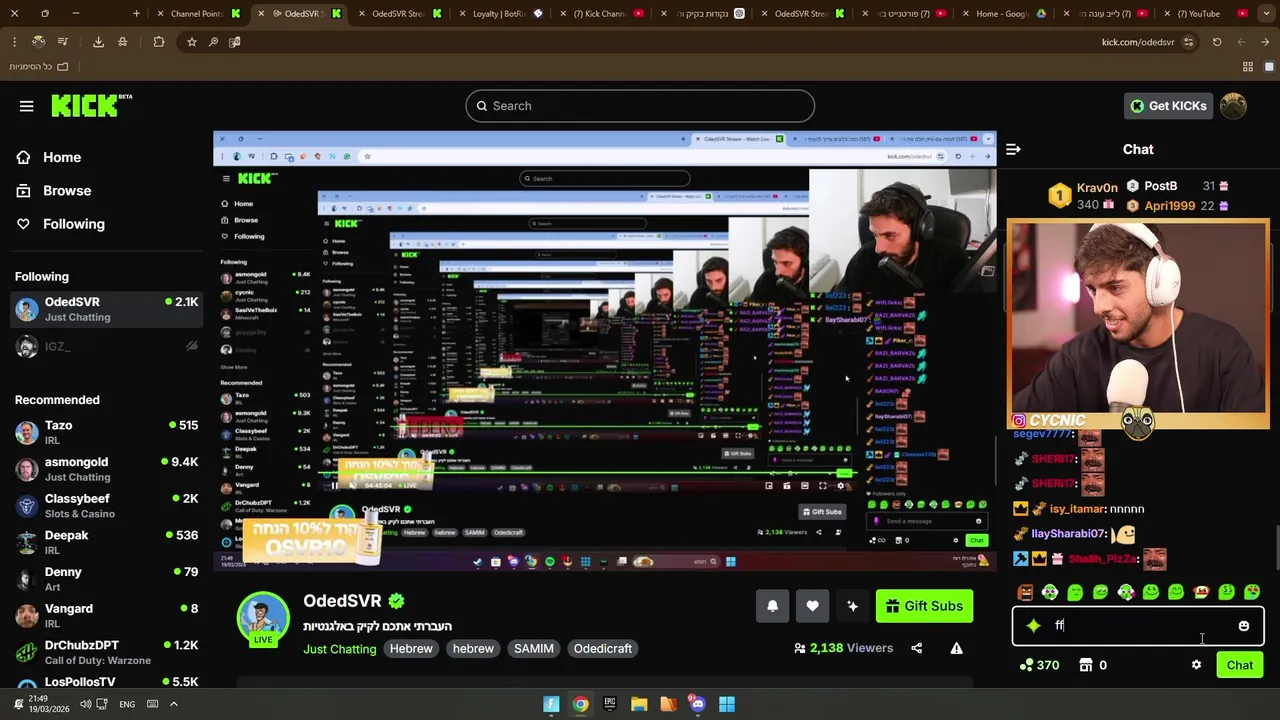Open Classybeef recommended channel
The width and height of the screenshot is (1280, 720).
107,506
